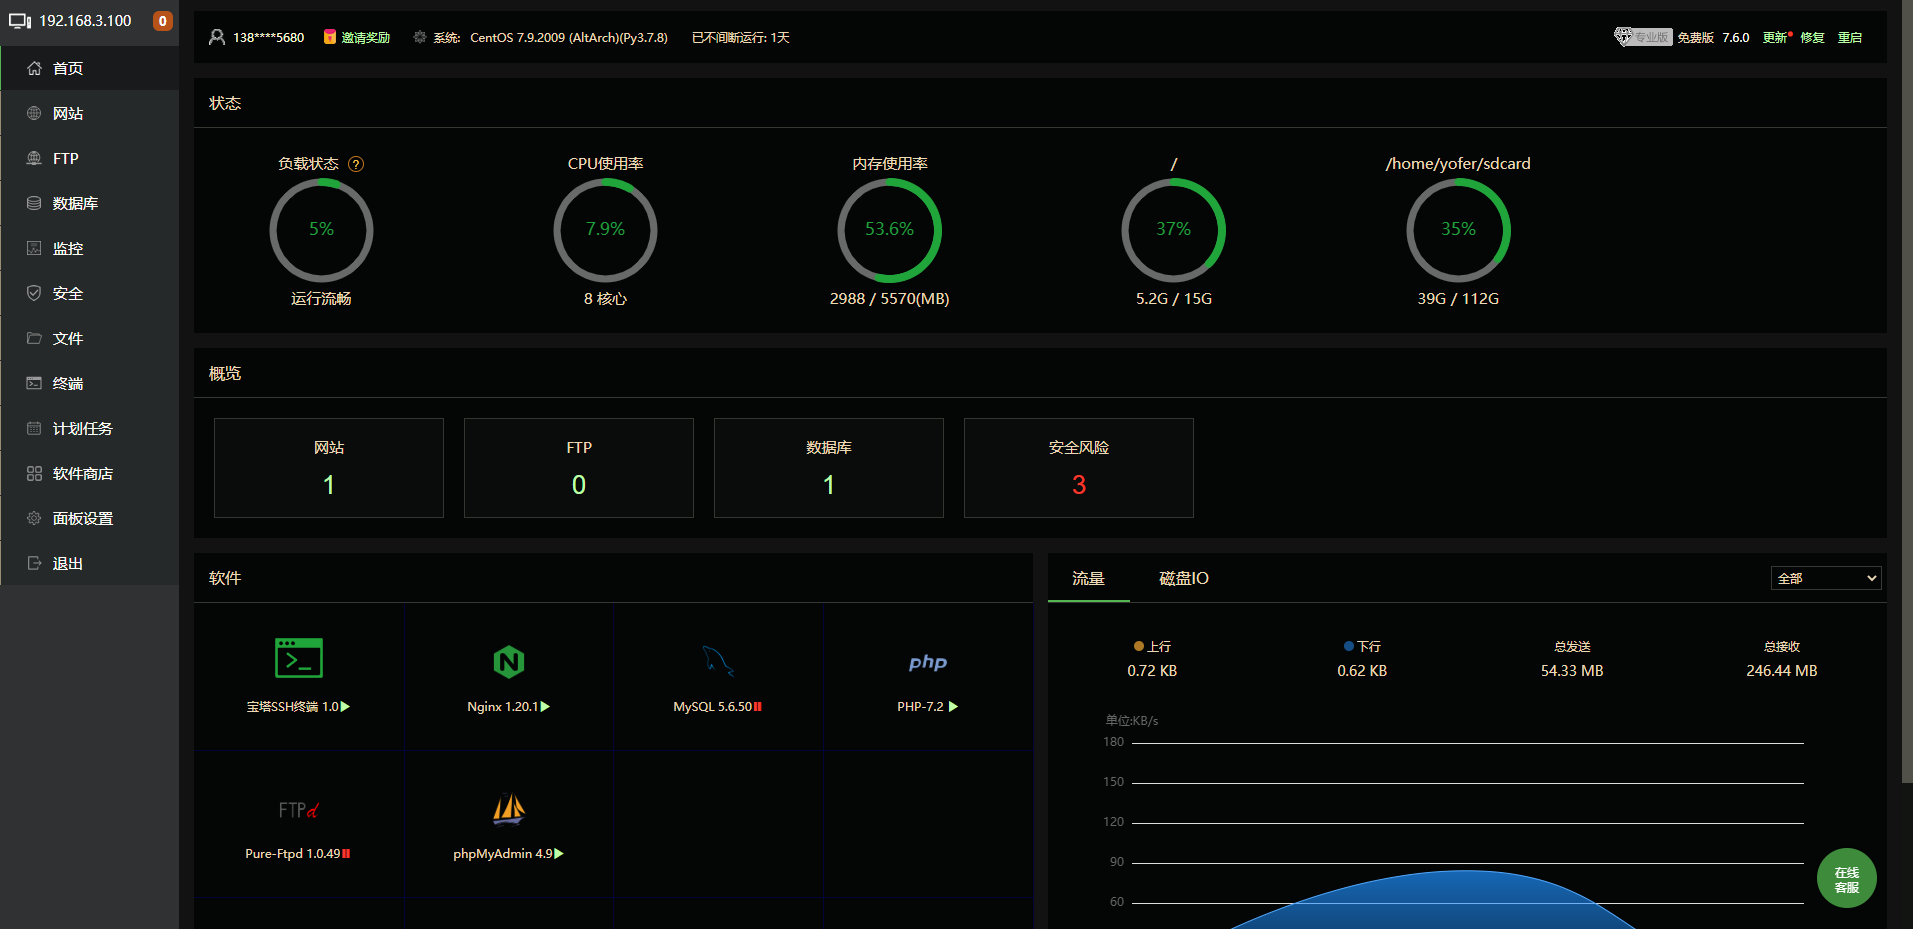Toggle the 下行 blue legend marker

click(x=1349, y=646)
